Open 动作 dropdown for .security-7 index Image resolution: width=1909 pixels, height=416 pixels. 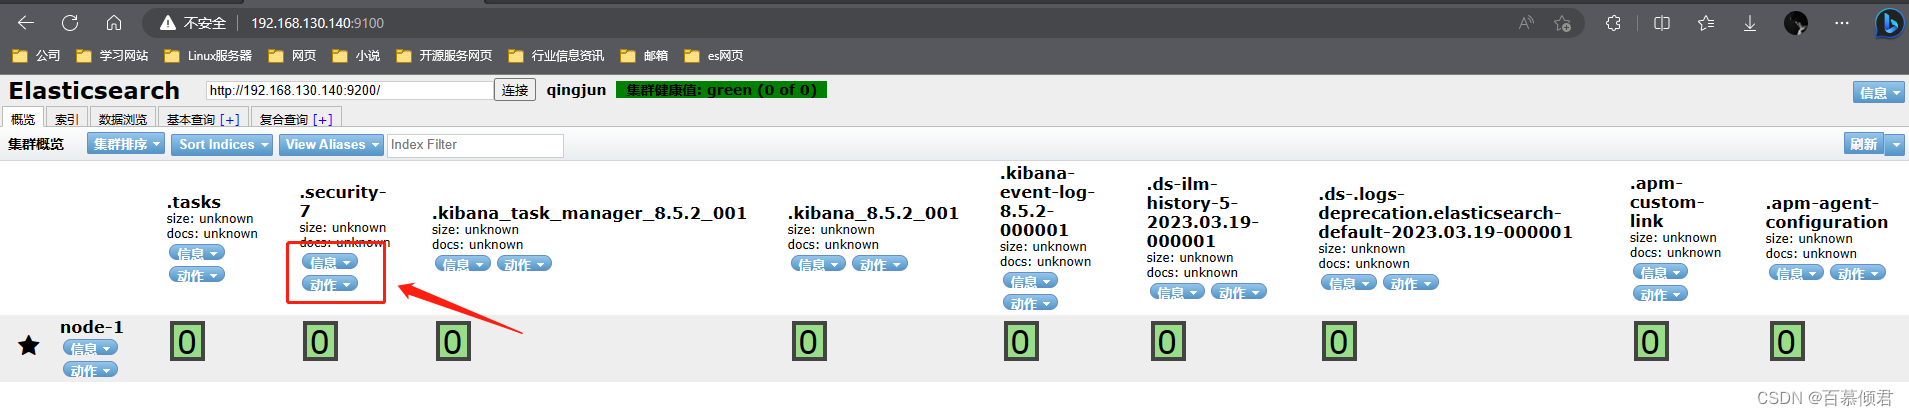[x=330, y=284]
